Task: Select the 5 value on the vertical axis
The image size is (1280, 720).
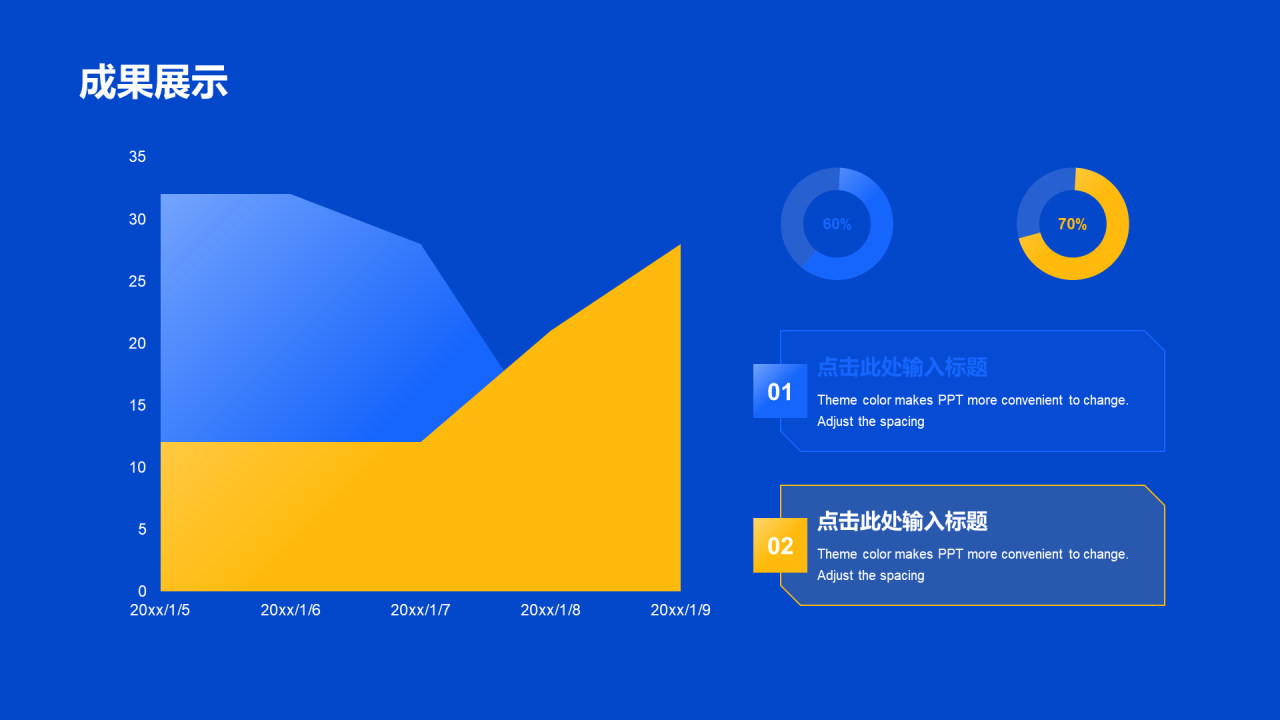Action: pyautogui.click(x=142, y=529)
